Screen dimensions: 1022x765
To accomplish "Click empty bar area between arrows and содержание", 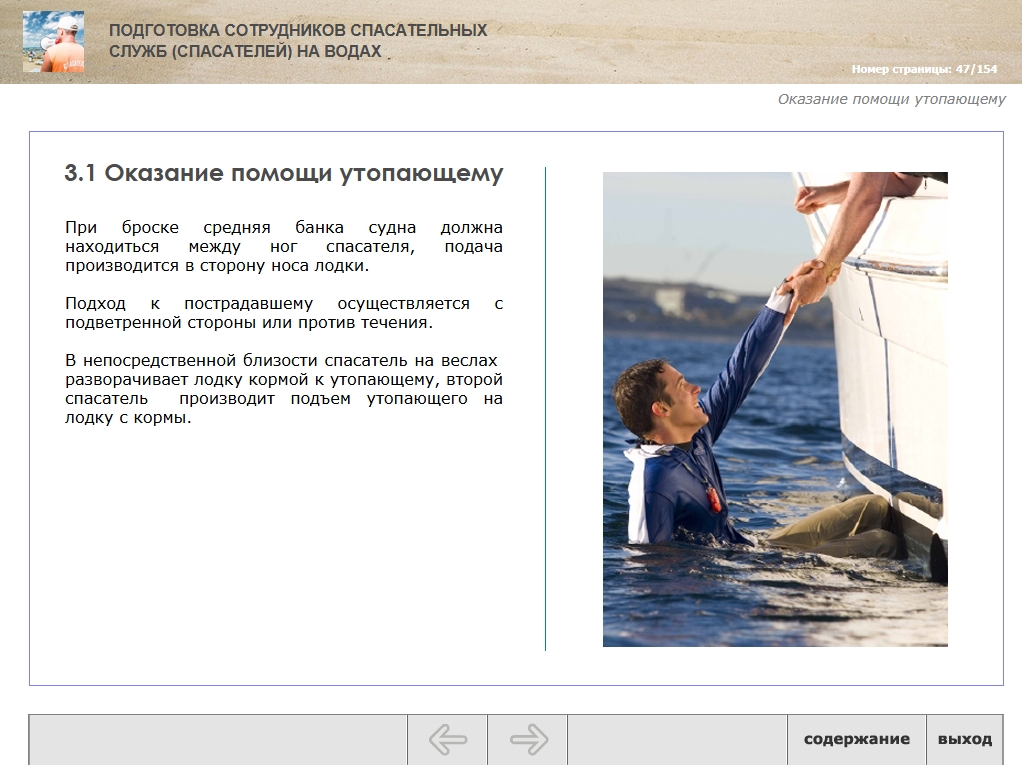I will [677, 740].
